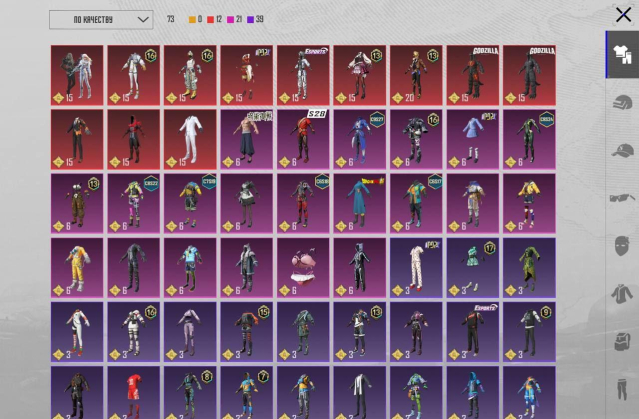The image size is (639, 419).
Task: Select the red-white outfit tagged P92 in top row
Action: (247, 75)
